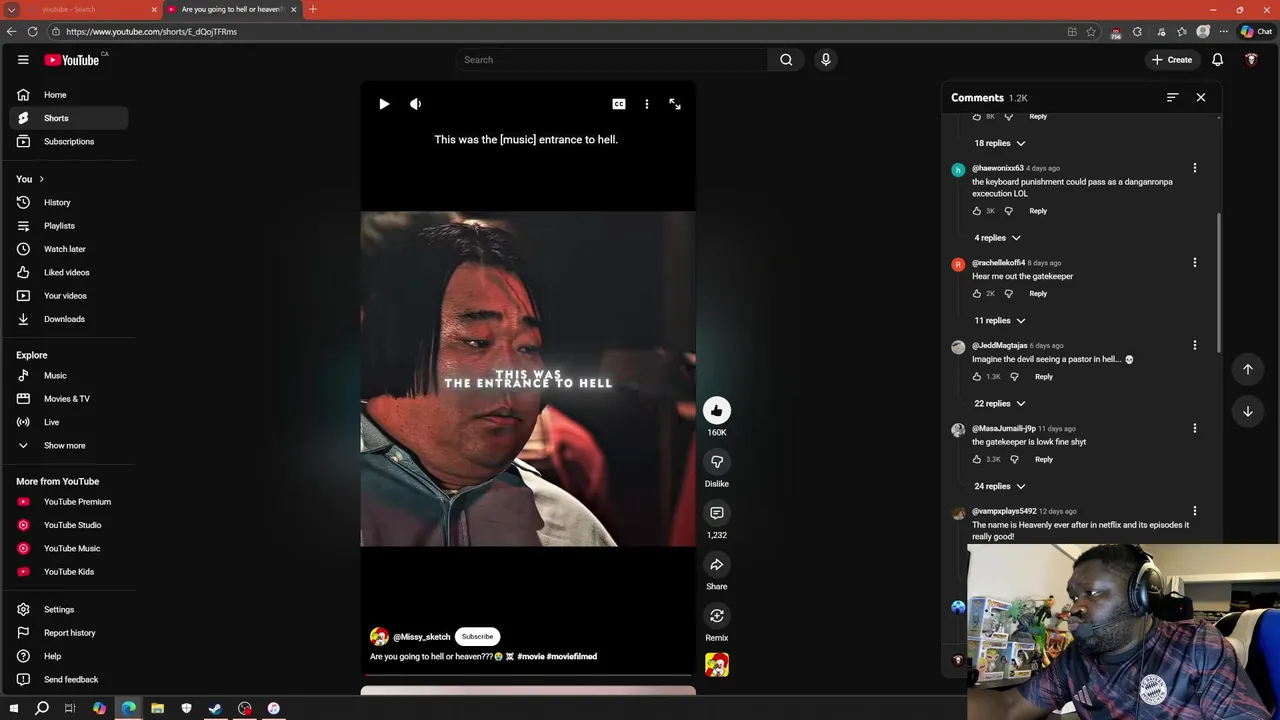
Task: Open Watch later in the sidebar
Action: coord(69,249)
